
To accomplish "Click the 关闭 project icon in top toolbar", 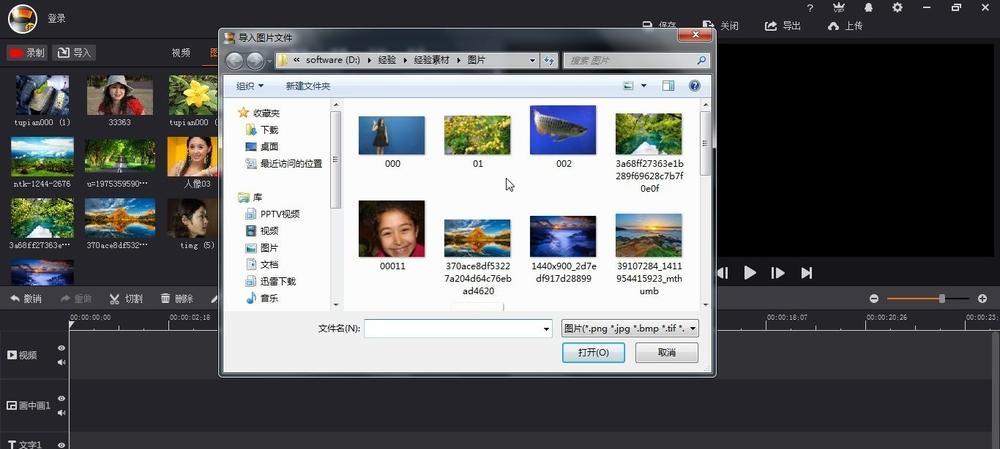I will pos(708,26).
